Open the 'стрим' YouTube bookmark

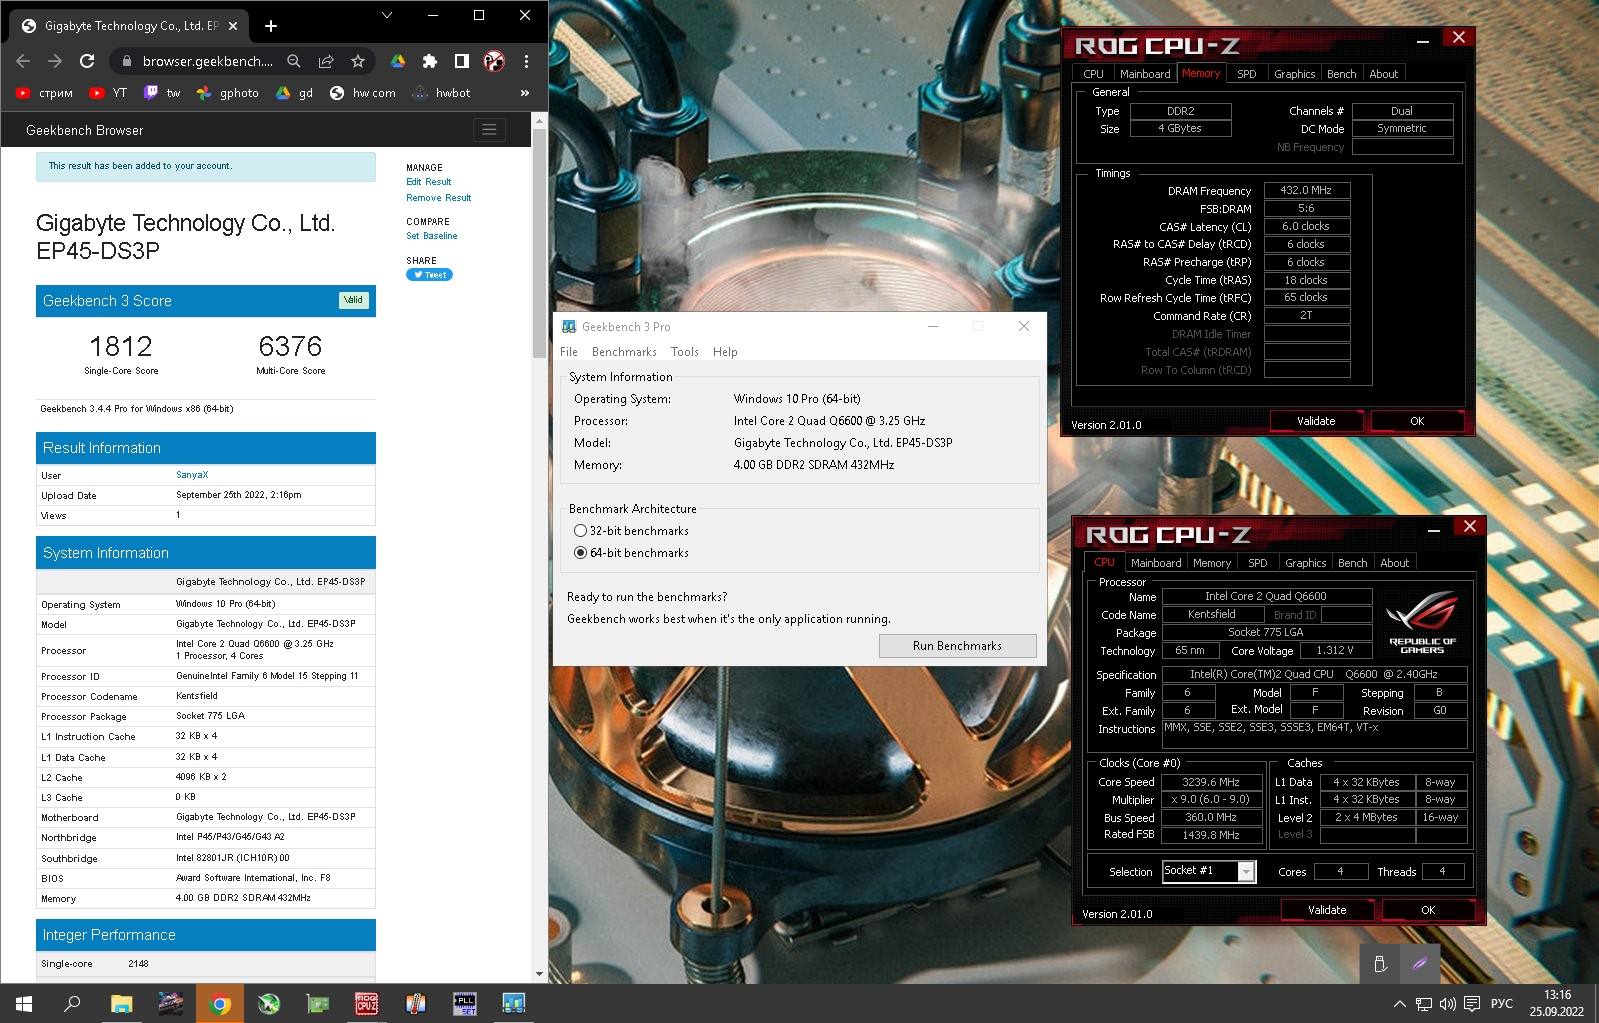tap(45, 93)
